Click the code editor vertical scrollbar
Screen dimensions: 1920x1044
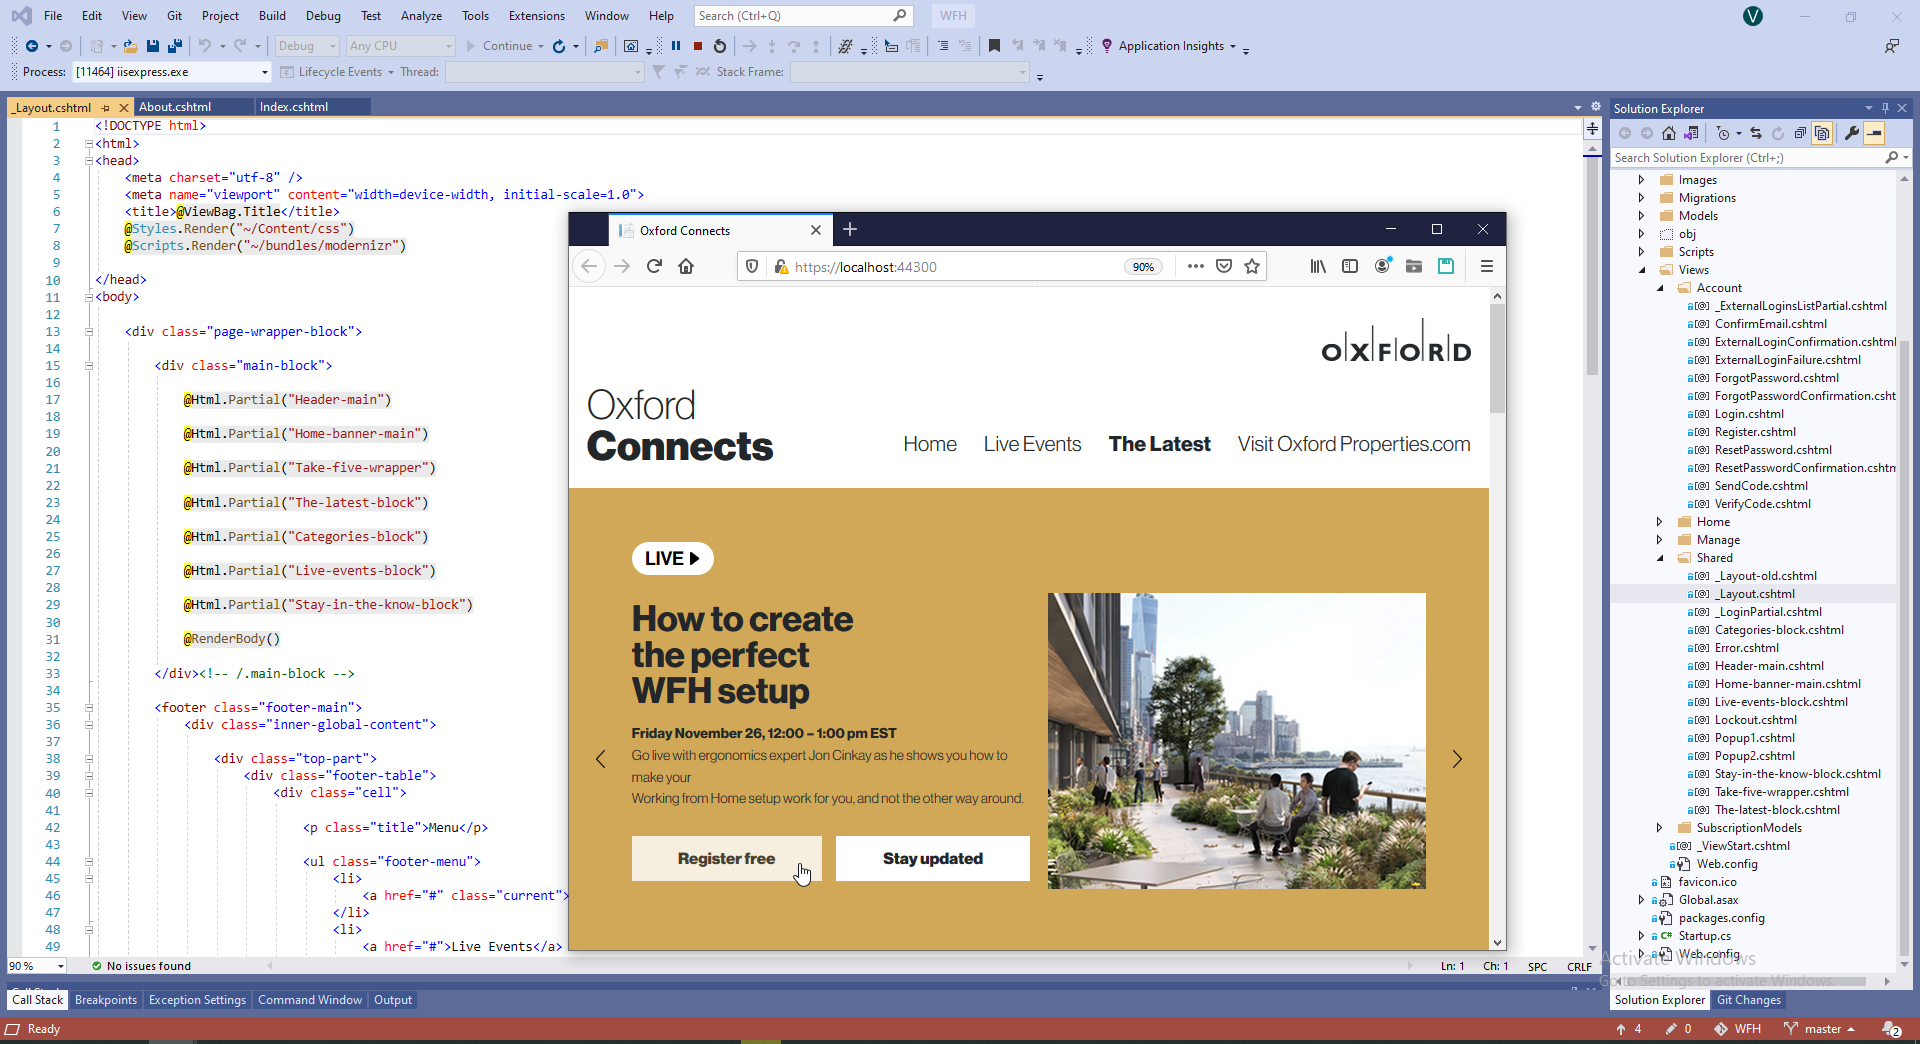pyautogui.click(x=1592, y=265)
